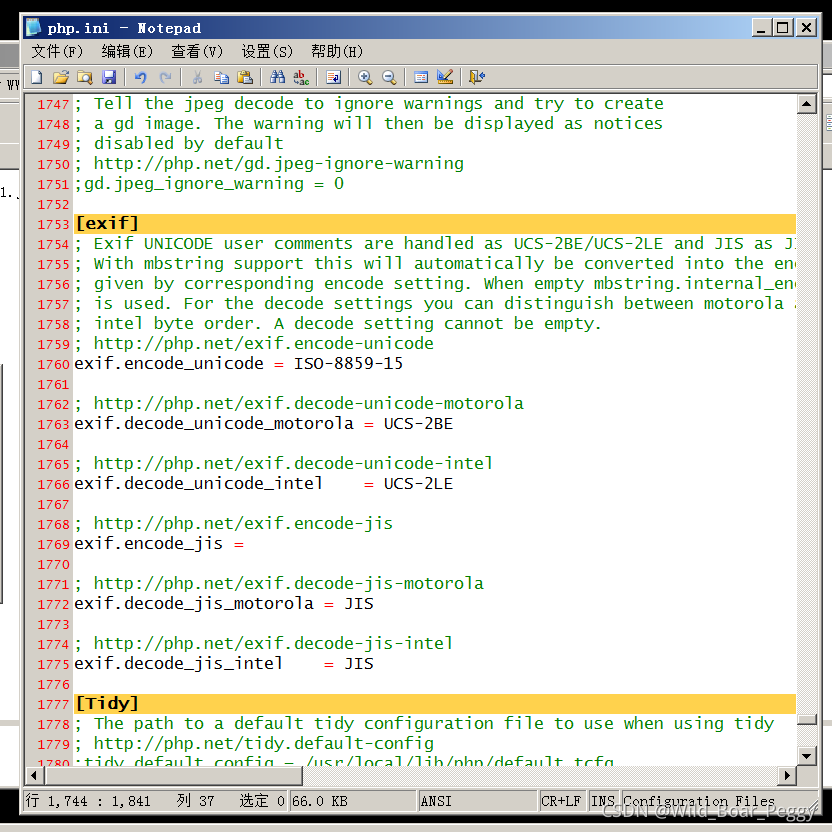
Task: Click the Exit door icon
Action: (x=477, y=77)
